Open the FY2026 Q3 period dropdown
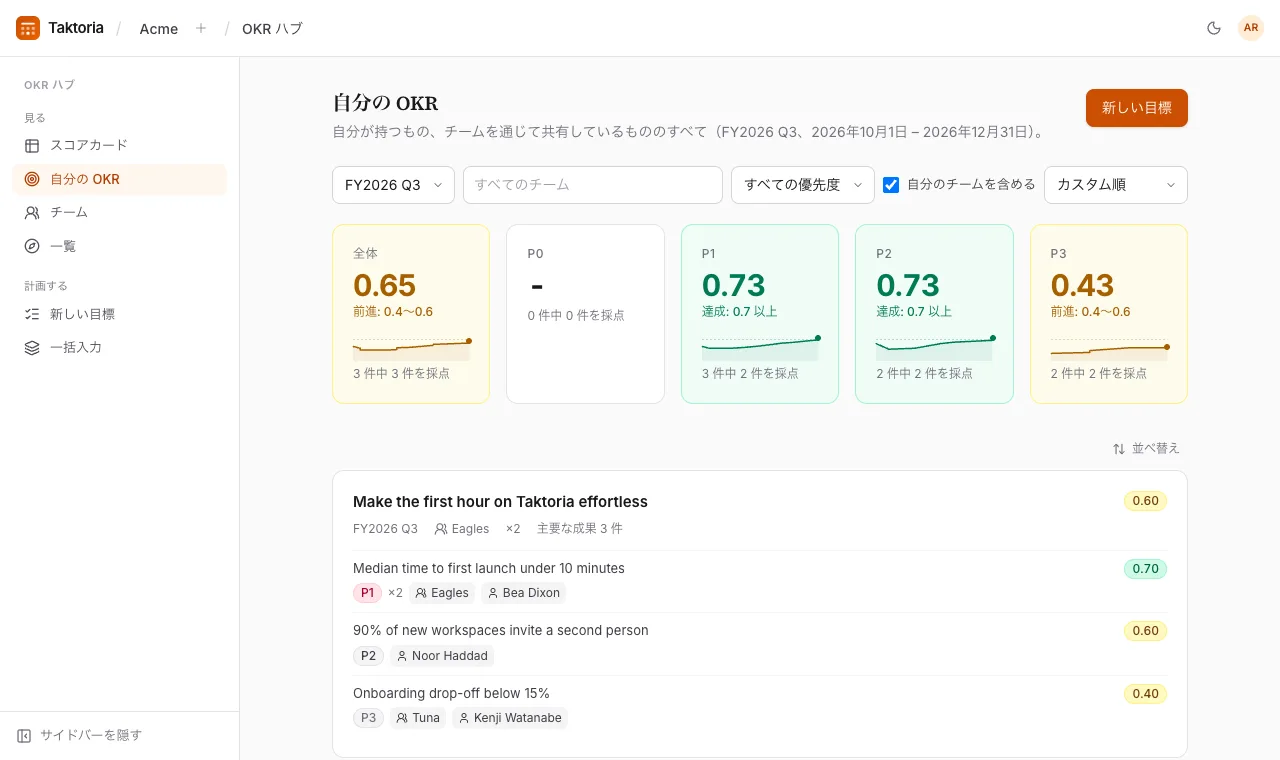The height and width of the screenshot is (760, 1280). click(393, 185)
